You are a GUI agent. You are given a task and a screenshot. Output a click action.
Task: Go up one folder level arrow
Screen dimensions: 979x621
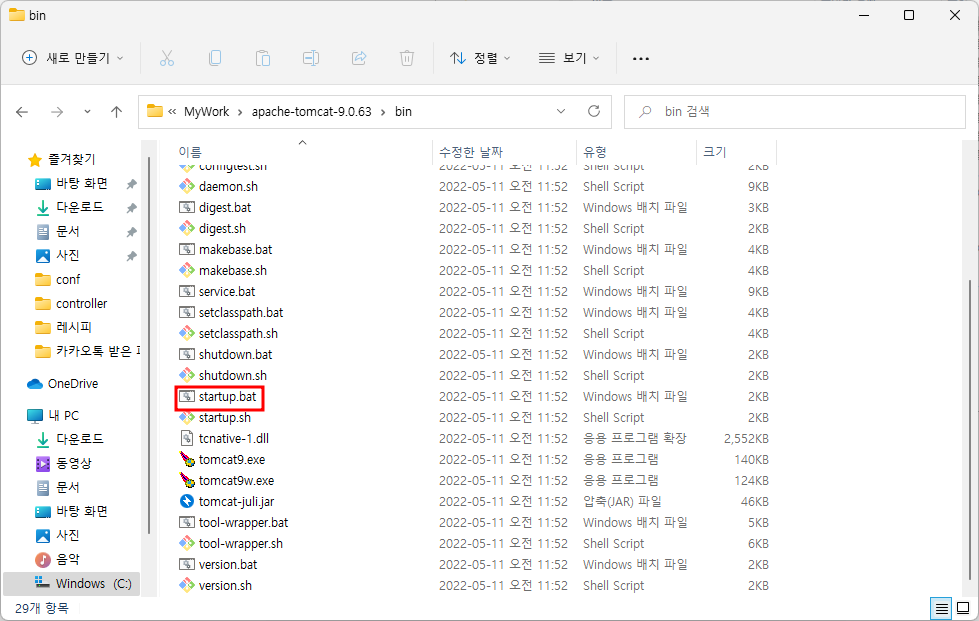116,112
